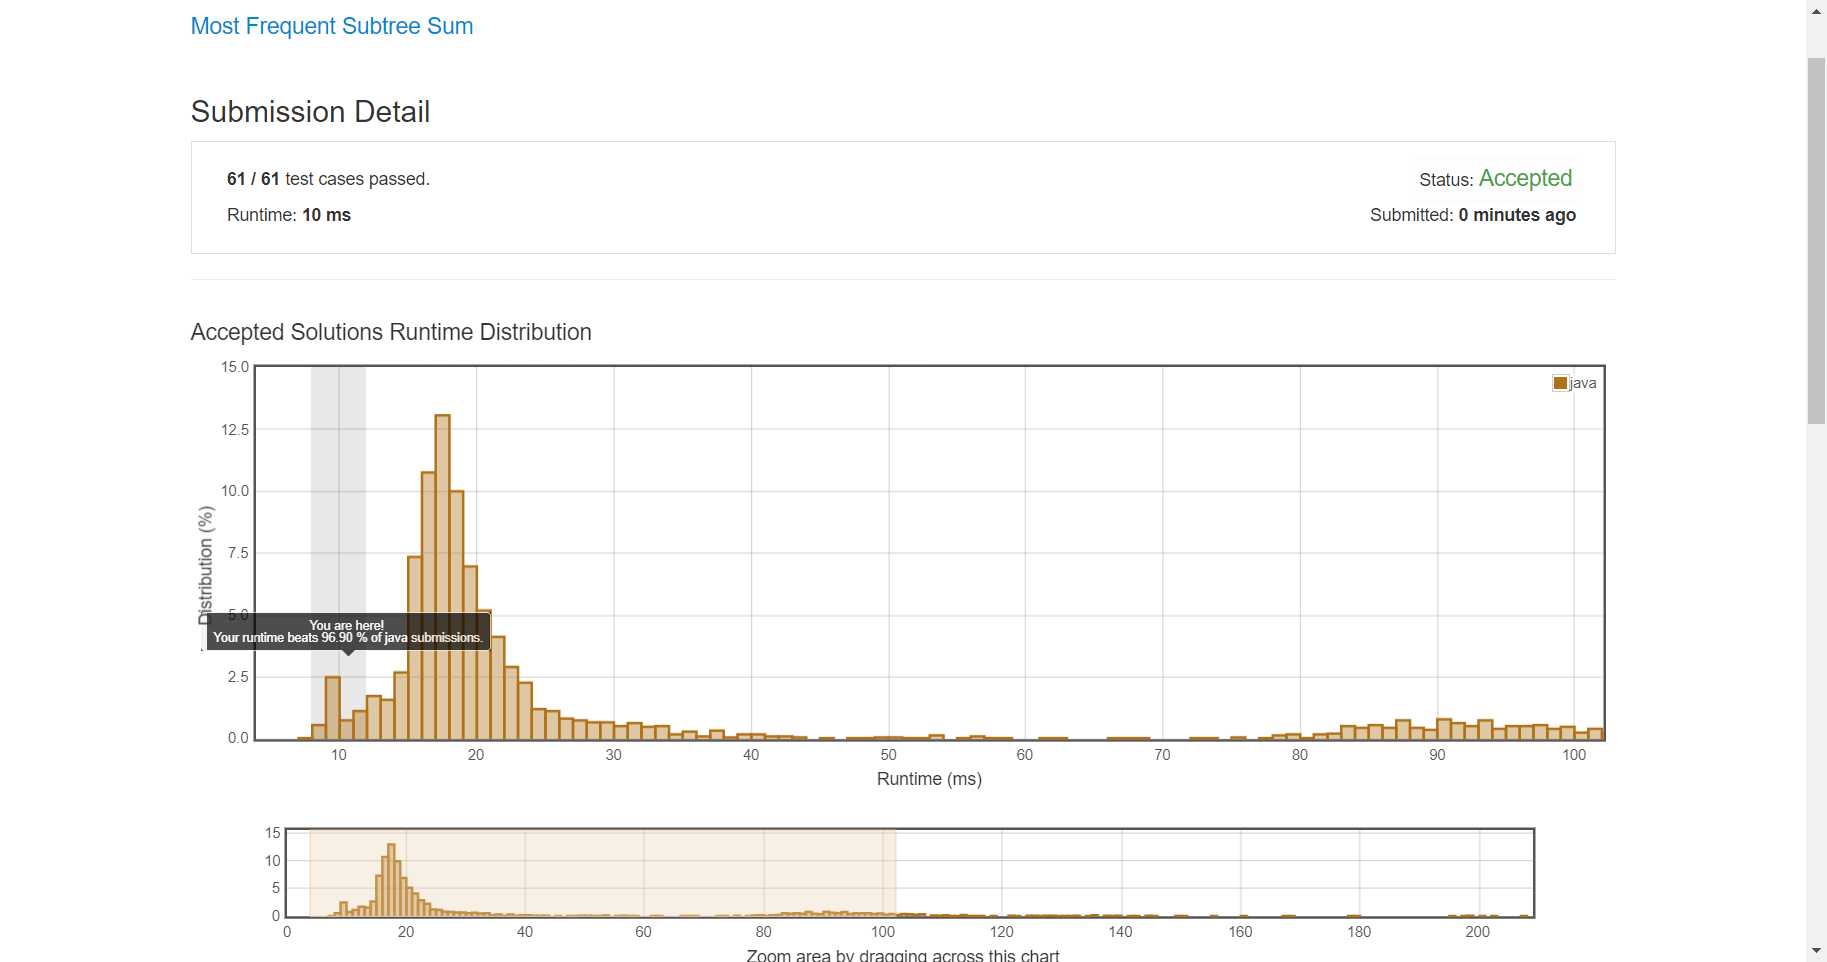1827x962 pixels.
Task: Click the page scrollbar thumb
Action: point(1816,240)
